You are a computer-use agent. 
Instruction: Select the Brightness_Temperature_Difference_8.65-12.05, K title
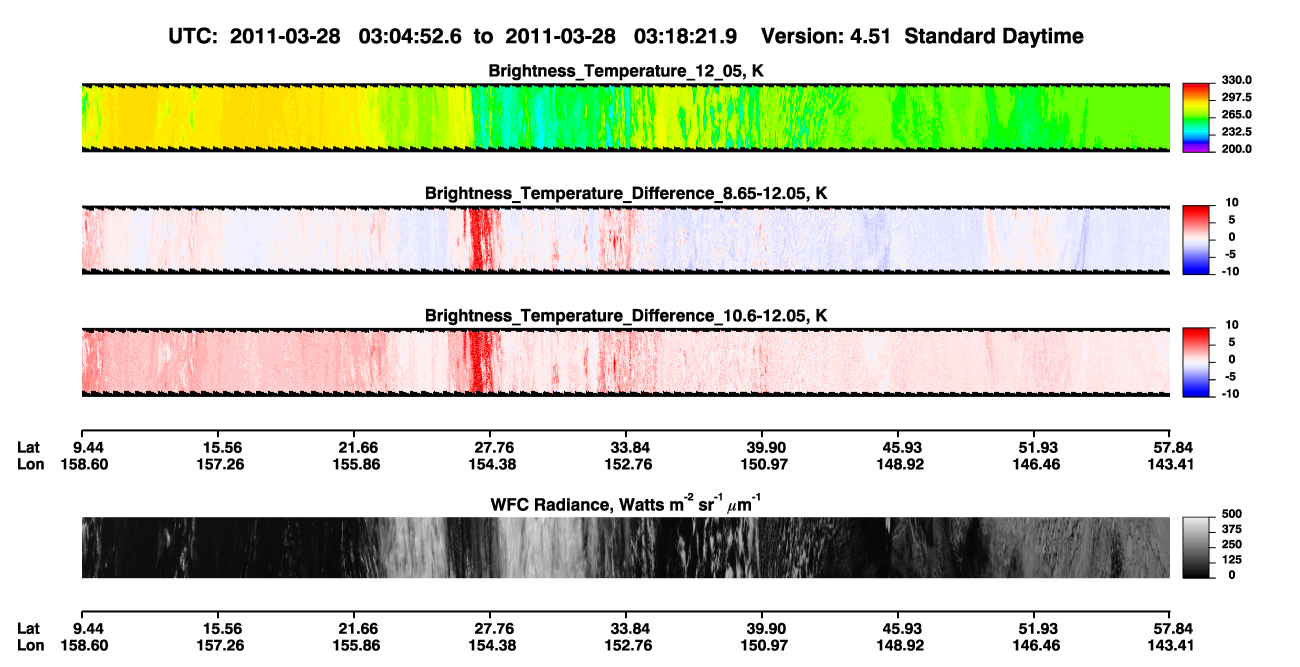tap(625, 192)
